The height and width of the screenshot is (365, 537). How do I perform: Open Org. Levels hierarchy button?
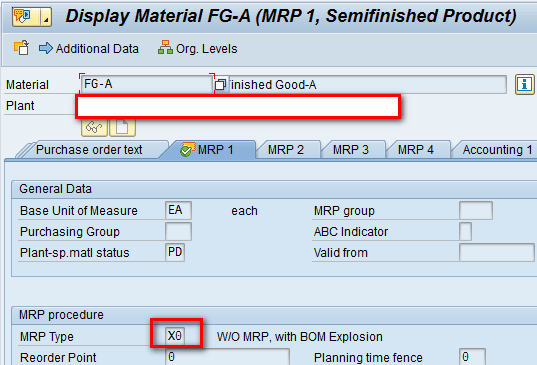[198, 48]
